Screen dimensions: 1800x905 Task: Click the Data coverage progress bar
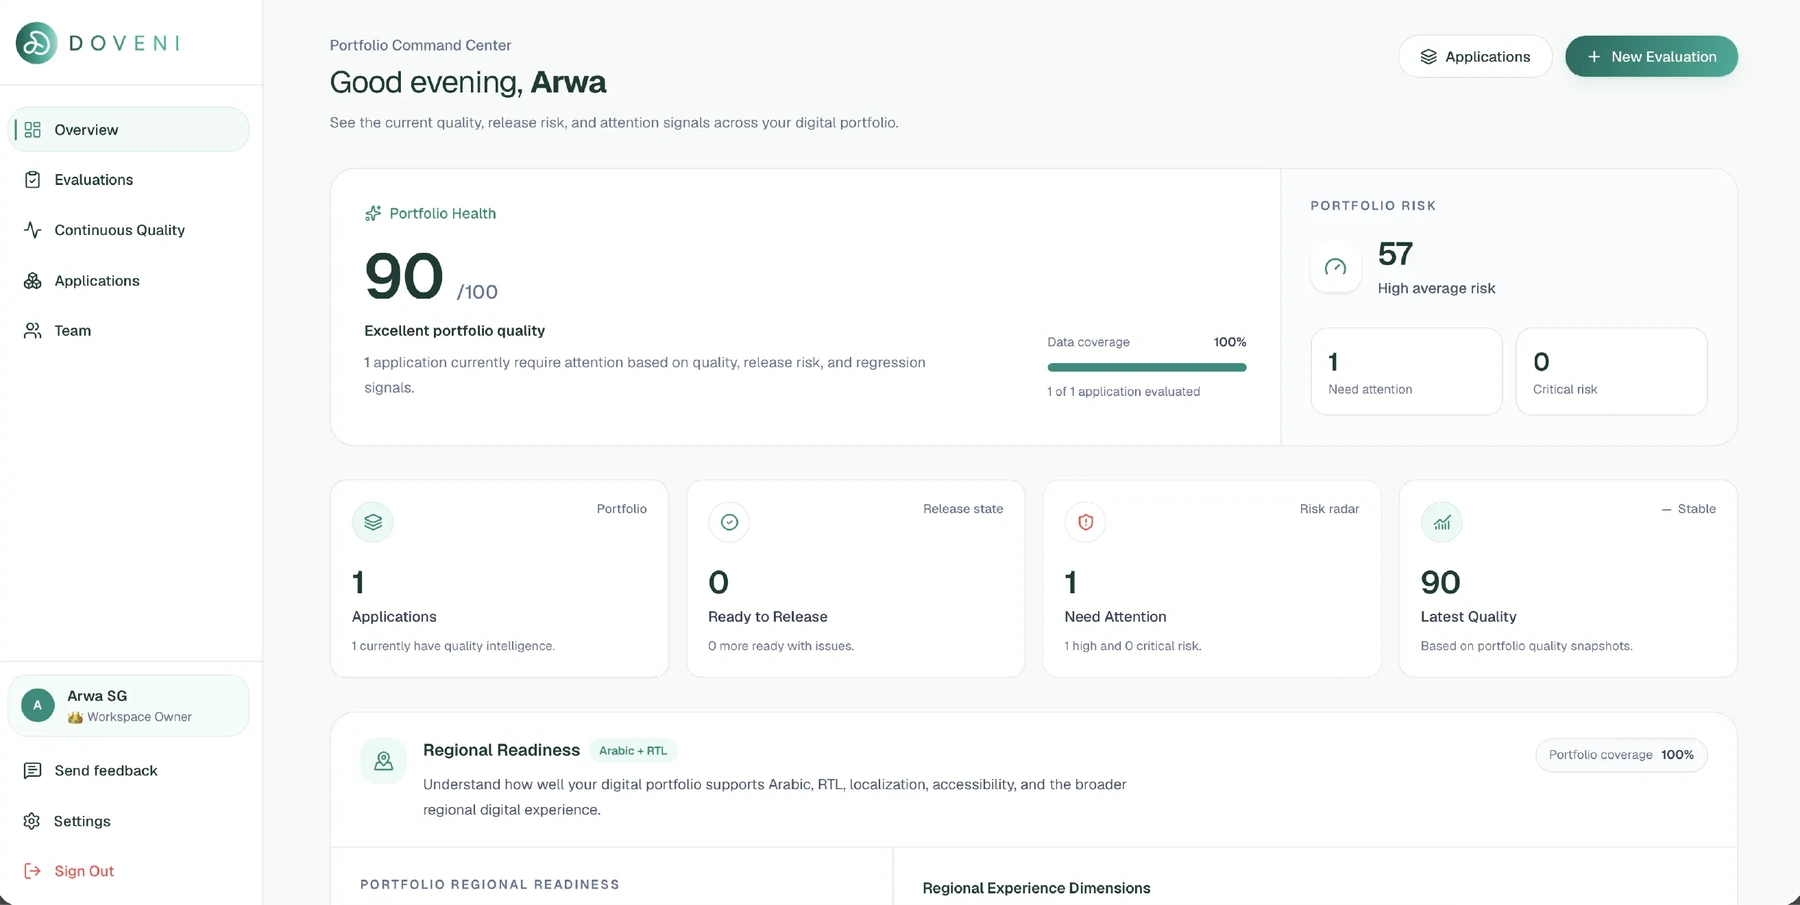(1147, 367)
